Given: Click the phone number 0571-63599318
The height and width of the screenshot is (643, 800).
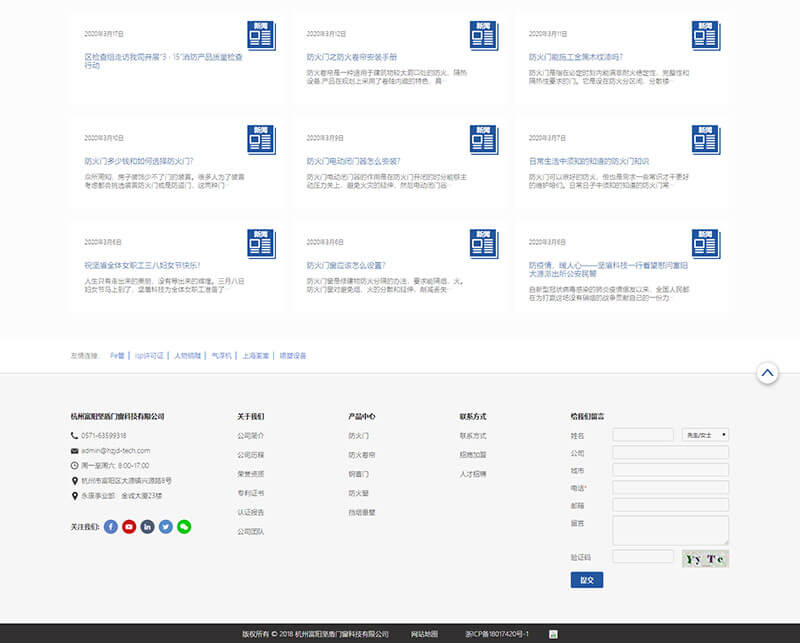Looking at the screenshot, I should [x=104, y=436].
